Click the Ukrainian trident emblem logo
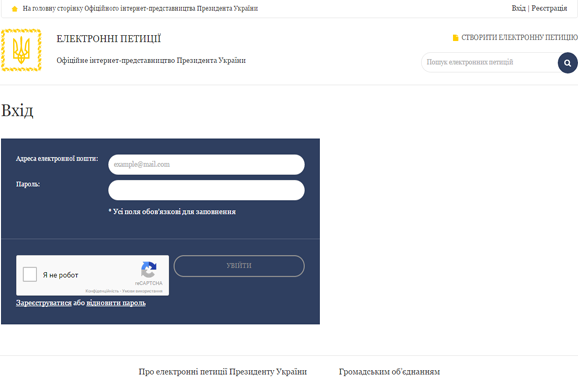 coord(21,50)
